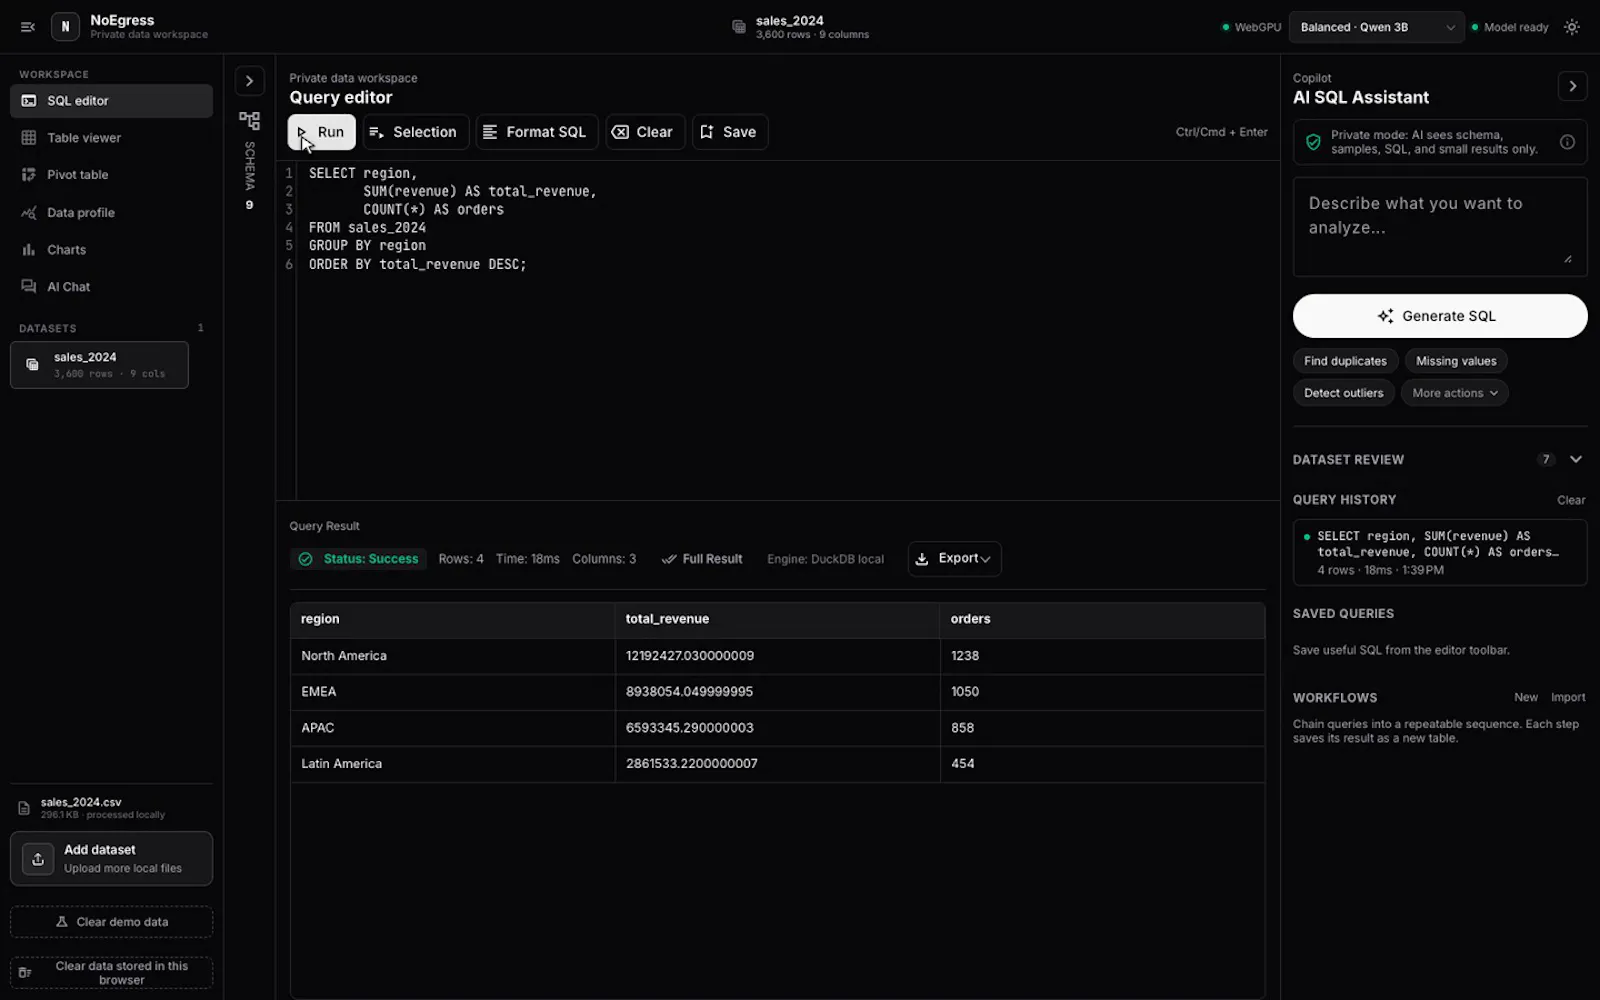Viewport: 1600px width, 1000px height.
Task: Open the Balanced Qwen 3B model dropdown
Action: click(1377, 27)
